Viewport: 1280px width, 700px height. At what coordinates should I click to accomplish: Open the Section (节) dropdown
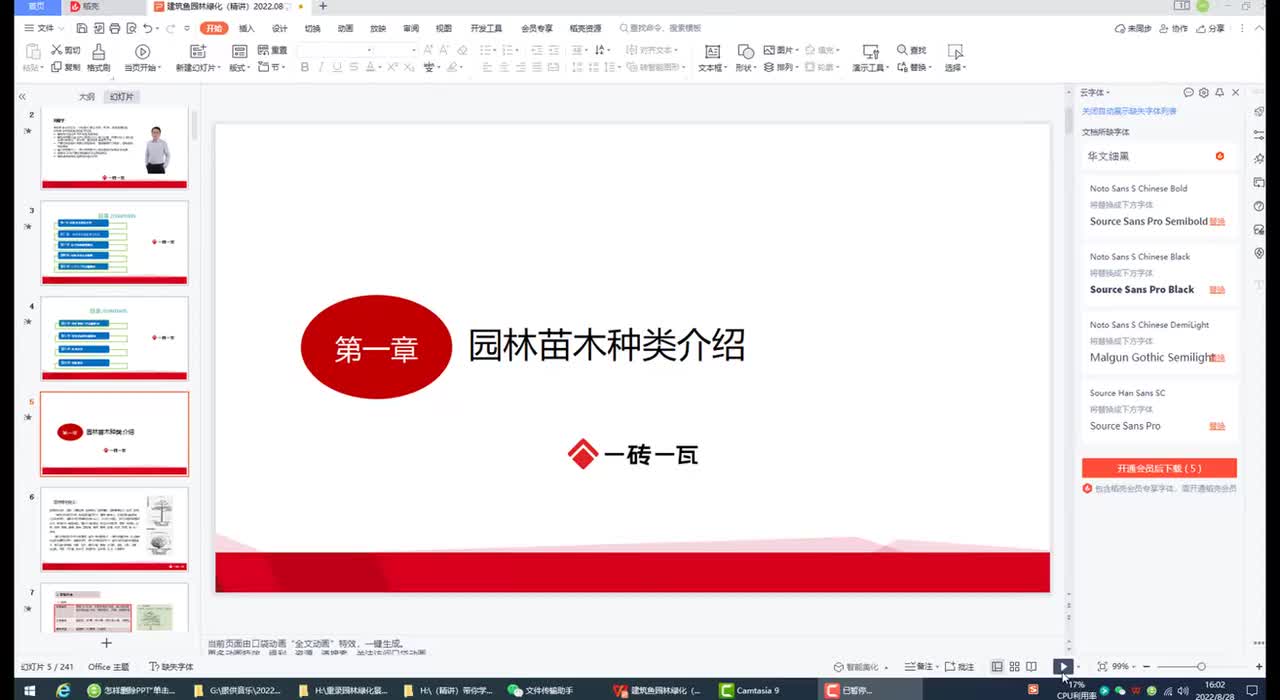(272, 67)
